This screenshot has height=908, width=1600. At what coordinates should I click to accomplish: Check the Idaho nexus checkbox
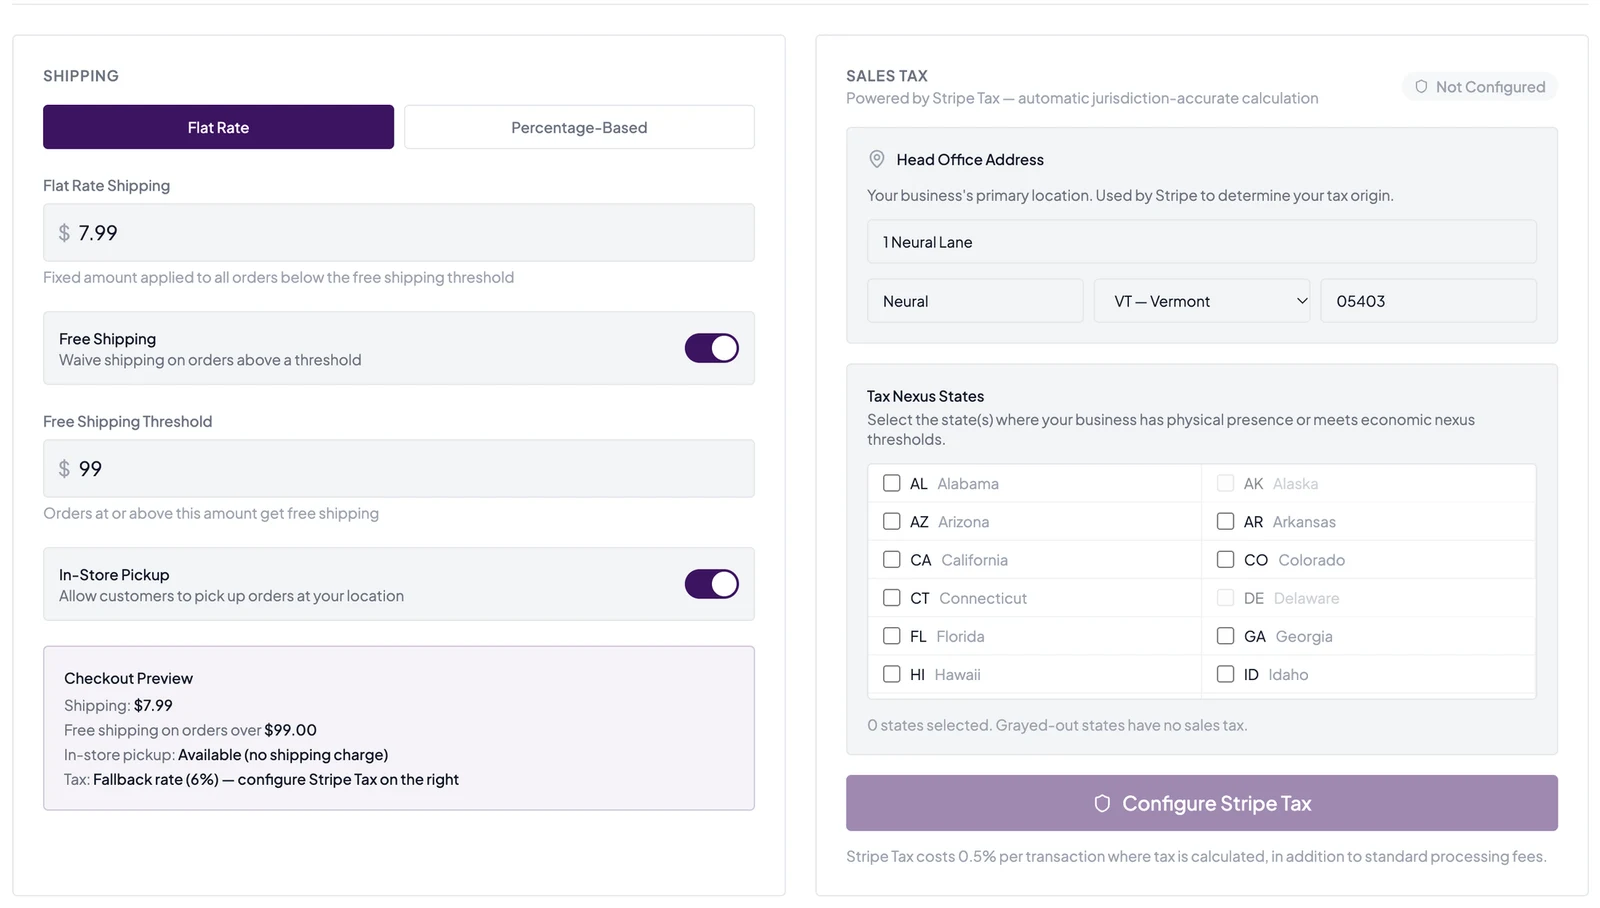click(1225, 674)
